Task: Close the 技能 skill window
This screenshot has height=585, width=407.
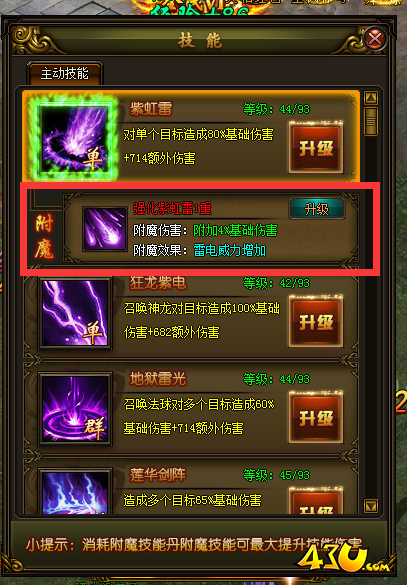Action: tap(375, 38)
